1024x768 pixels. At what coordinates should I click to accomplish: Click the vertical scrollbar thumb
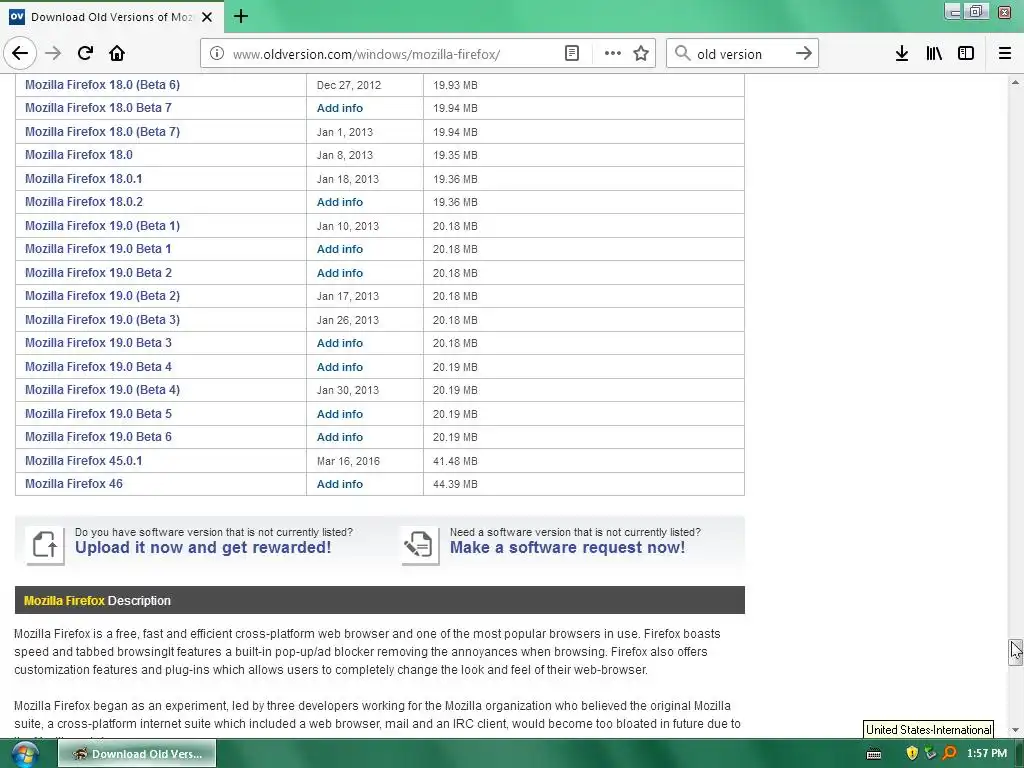click(x=1015, y=652)
